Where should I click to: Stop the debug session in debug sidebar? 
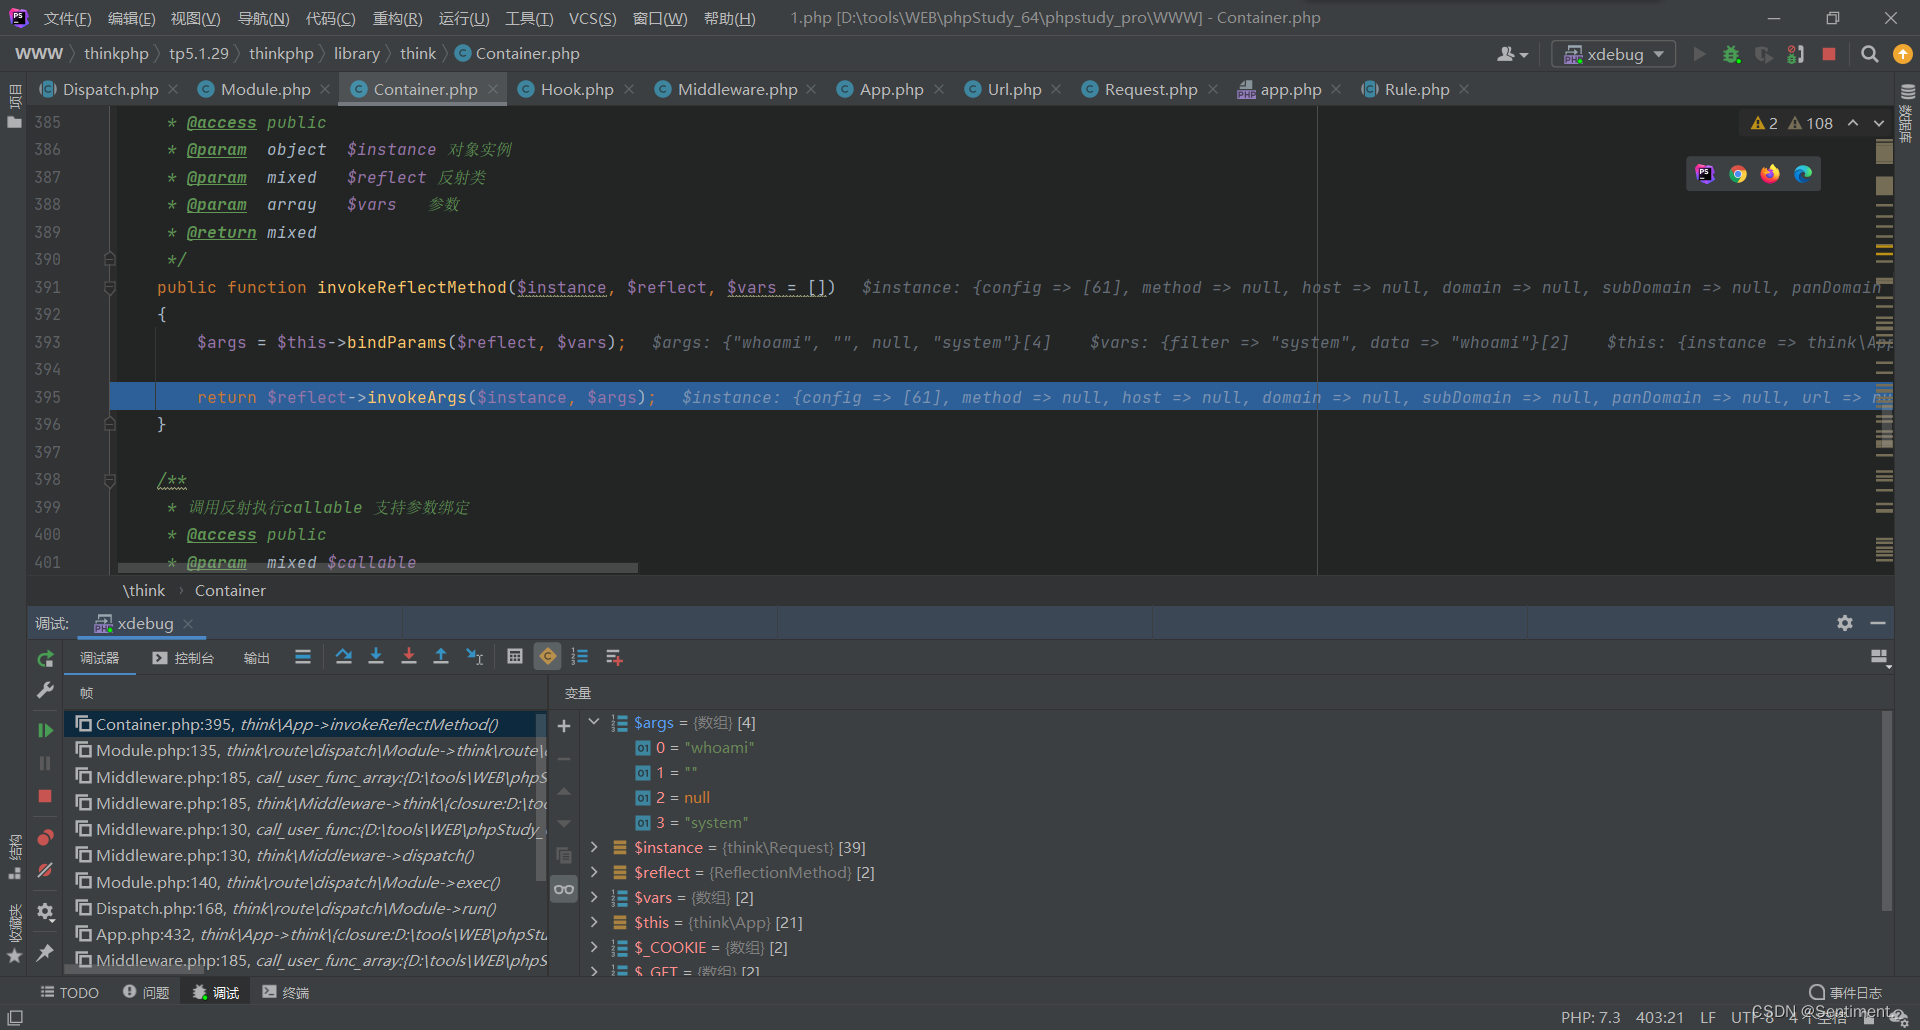[45, 796]
